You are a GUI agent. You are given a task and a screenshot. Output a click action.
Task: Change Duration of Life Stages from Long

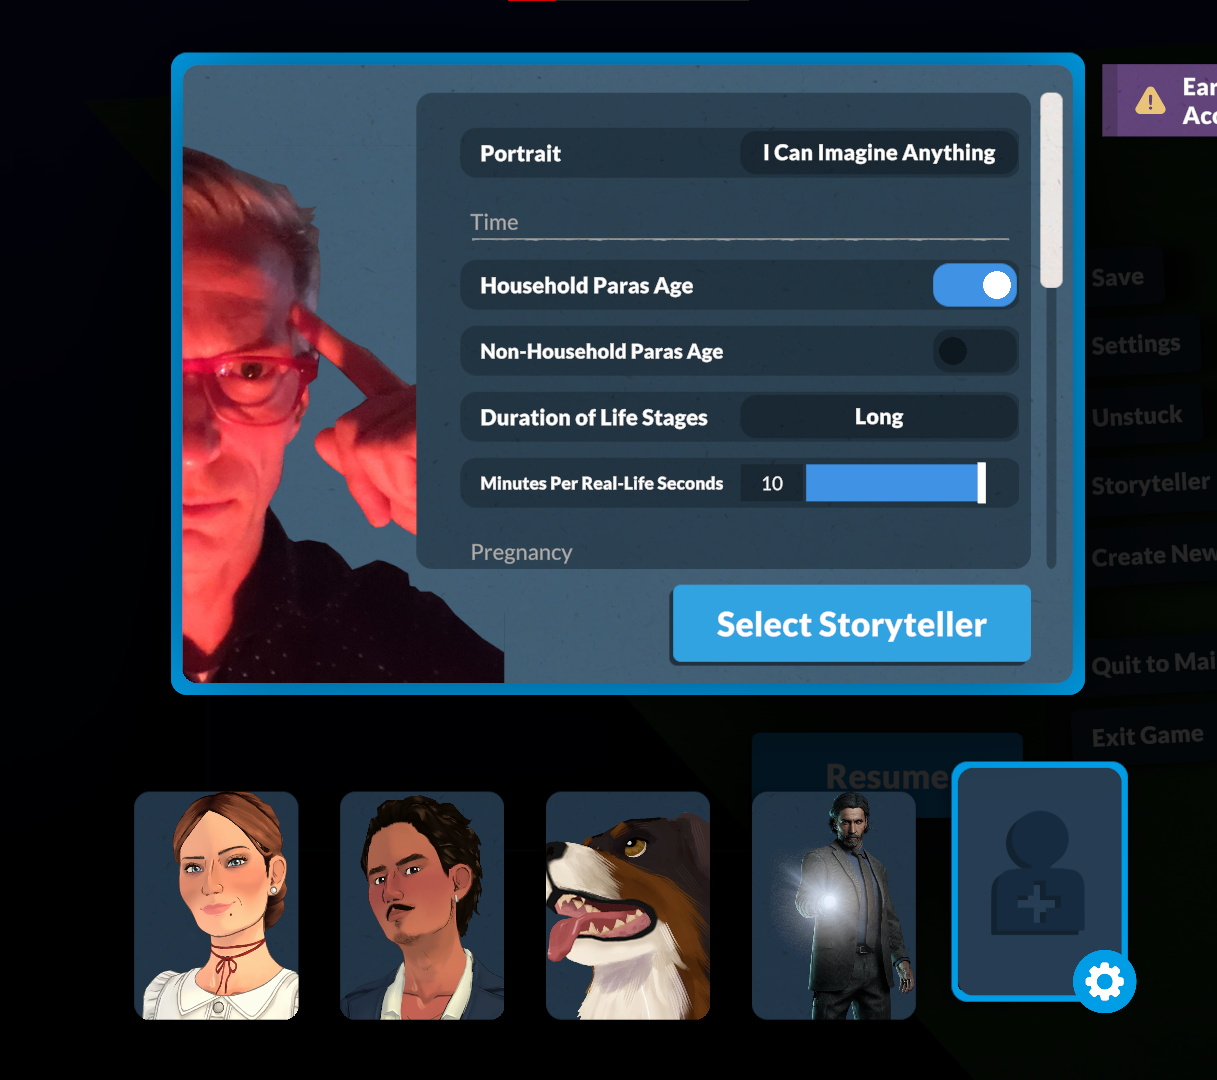coord(879,417)
